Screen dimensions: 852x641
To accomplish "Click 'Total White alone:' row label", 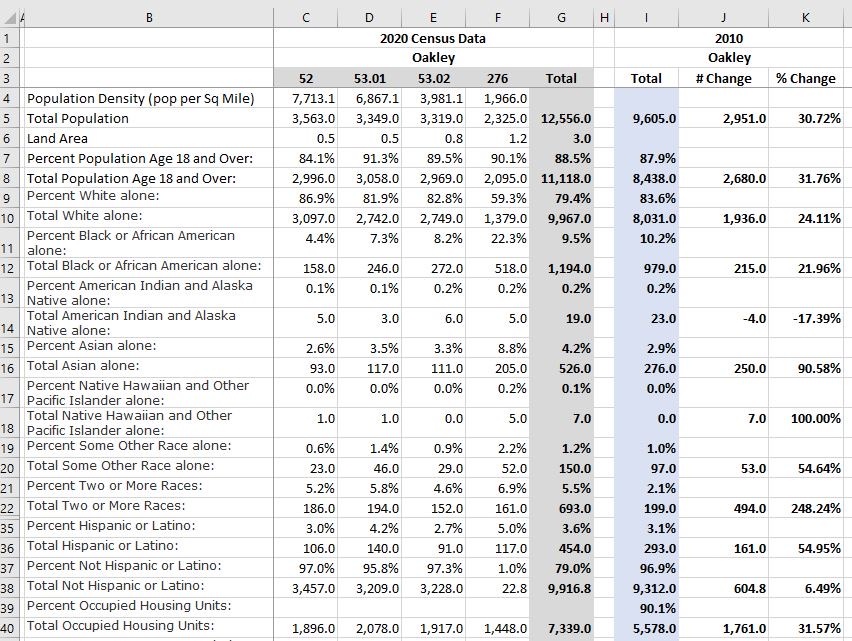I will tap(84, 216).
